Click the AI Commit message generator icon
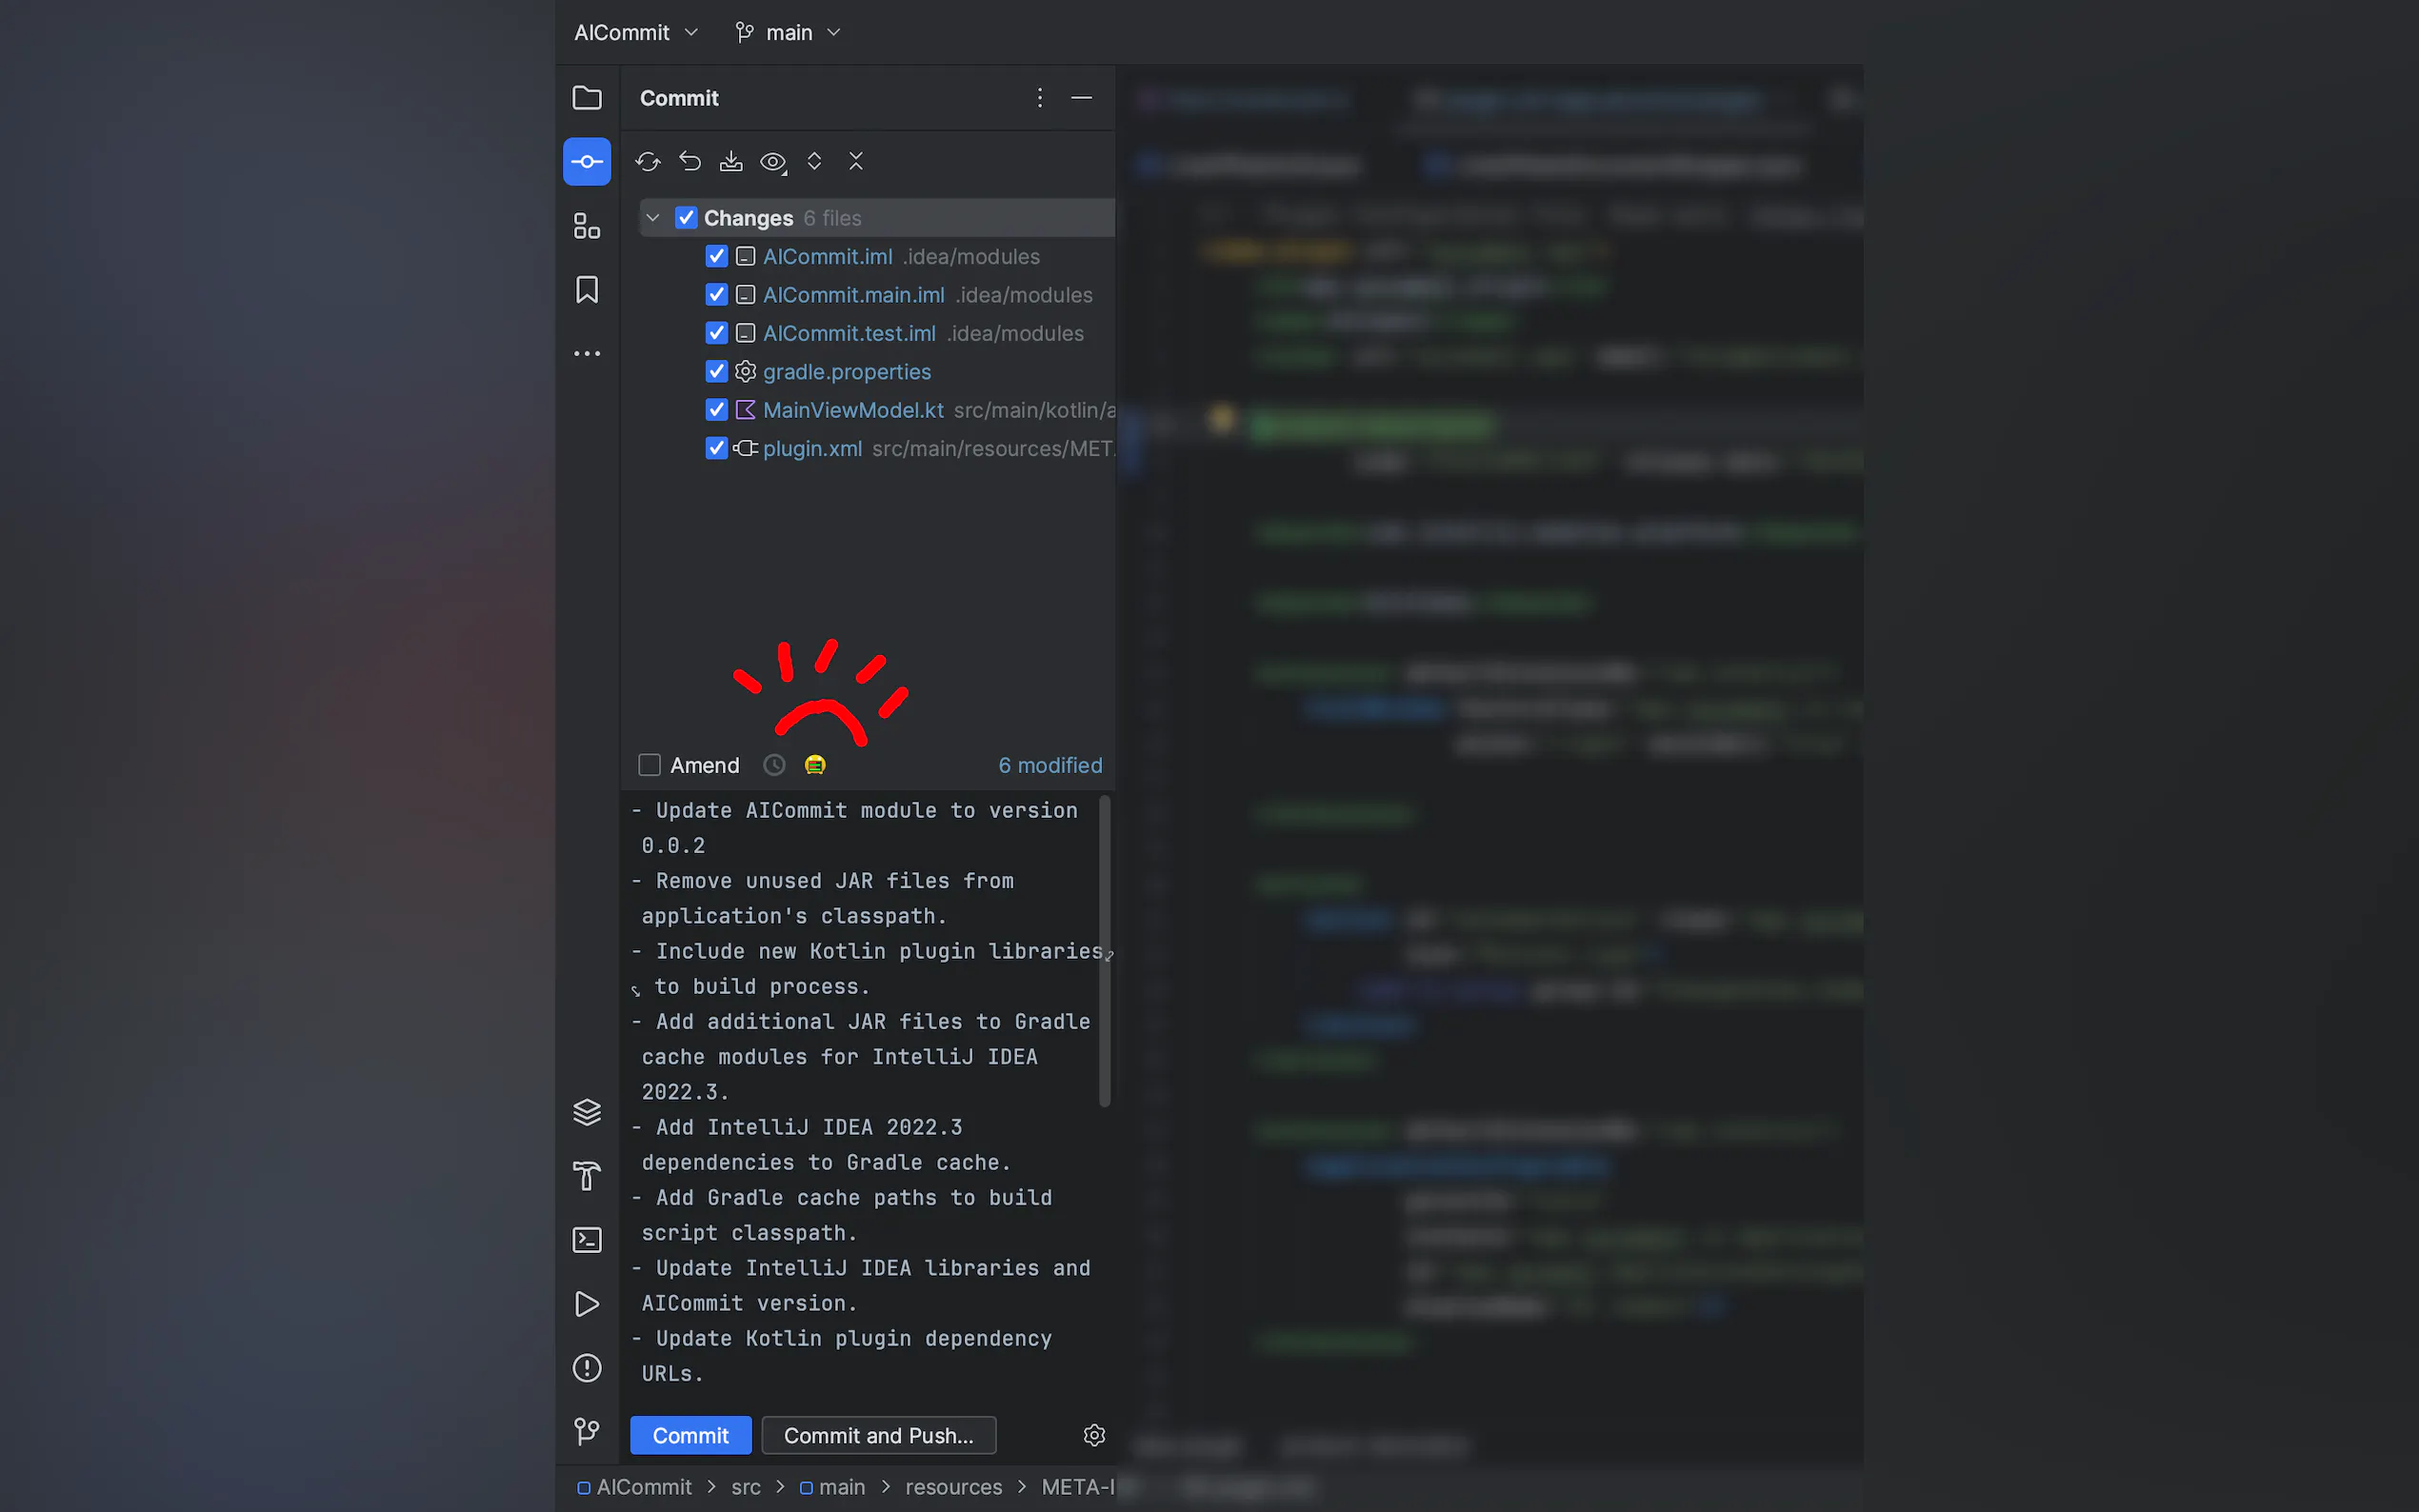This screenshot has height=1512, width=2419. pyautogui.click(x=815, y=765)
